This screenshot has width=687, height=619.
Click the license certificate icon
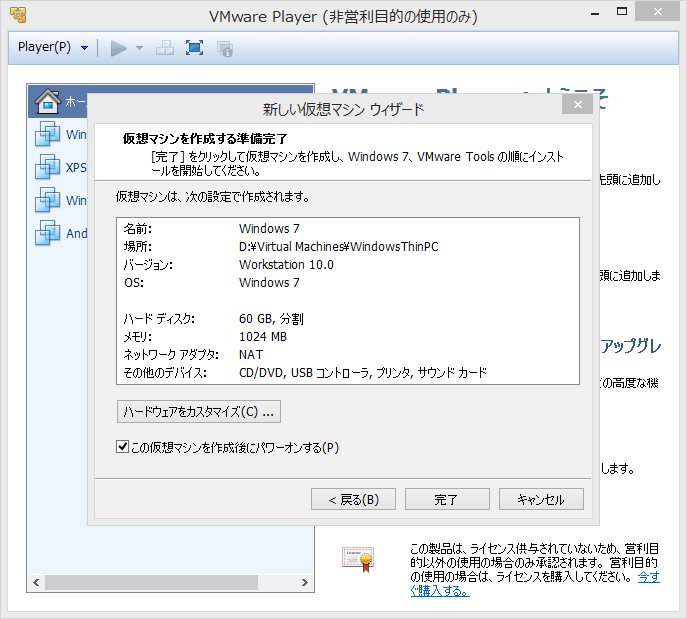coord(358,559)
